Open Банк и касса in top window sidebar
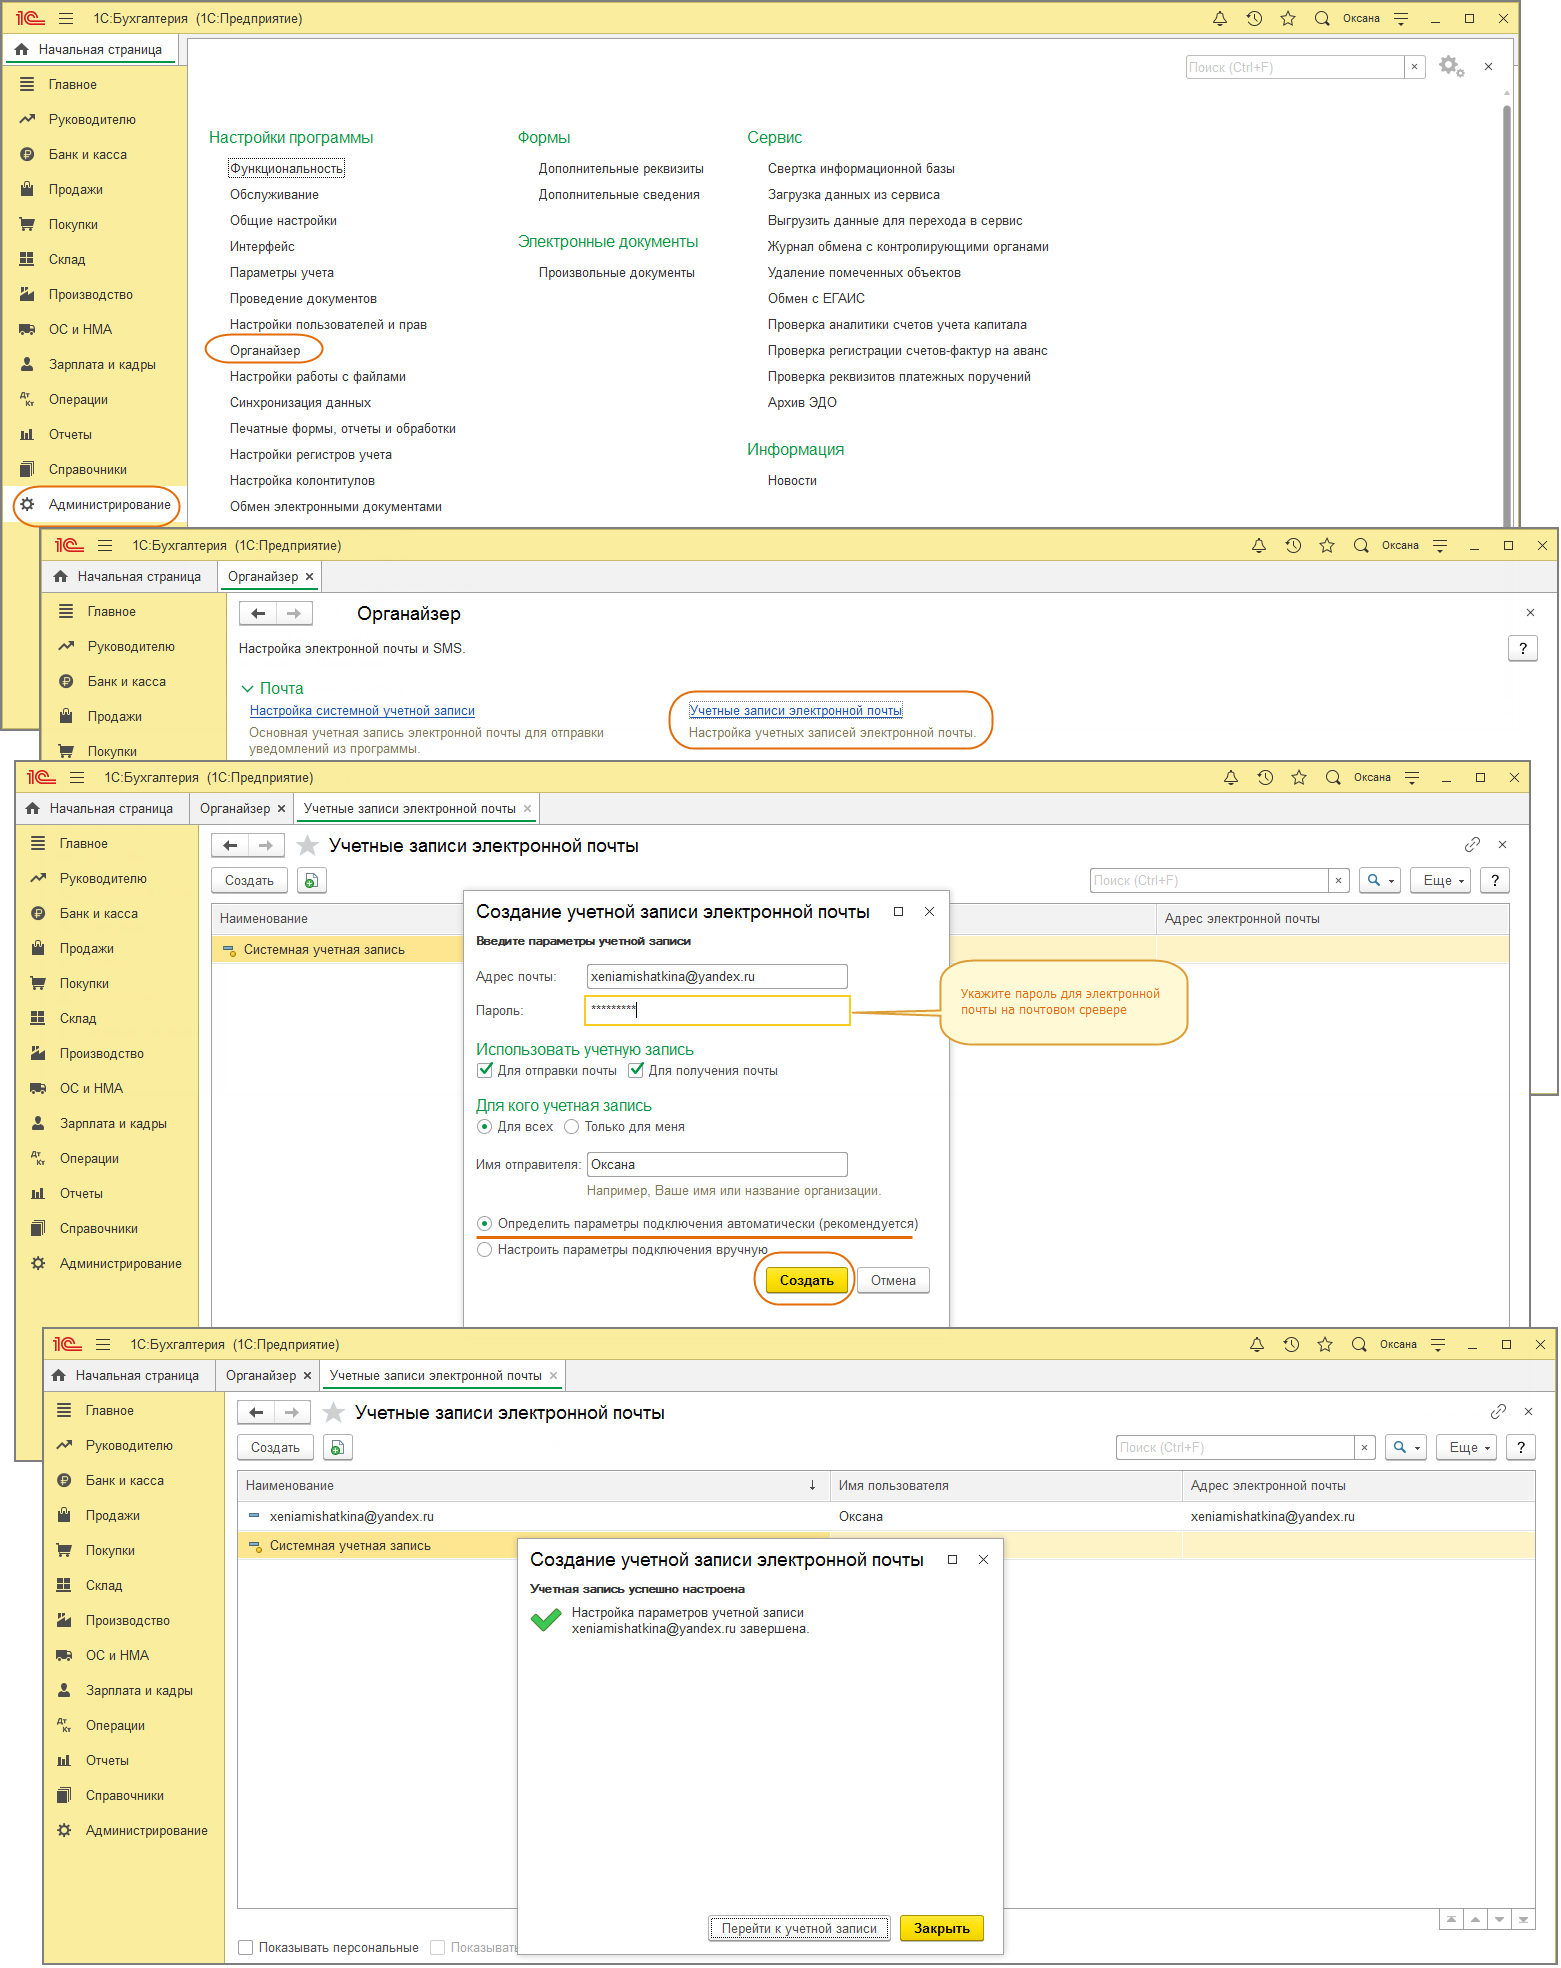 [88, 154]
